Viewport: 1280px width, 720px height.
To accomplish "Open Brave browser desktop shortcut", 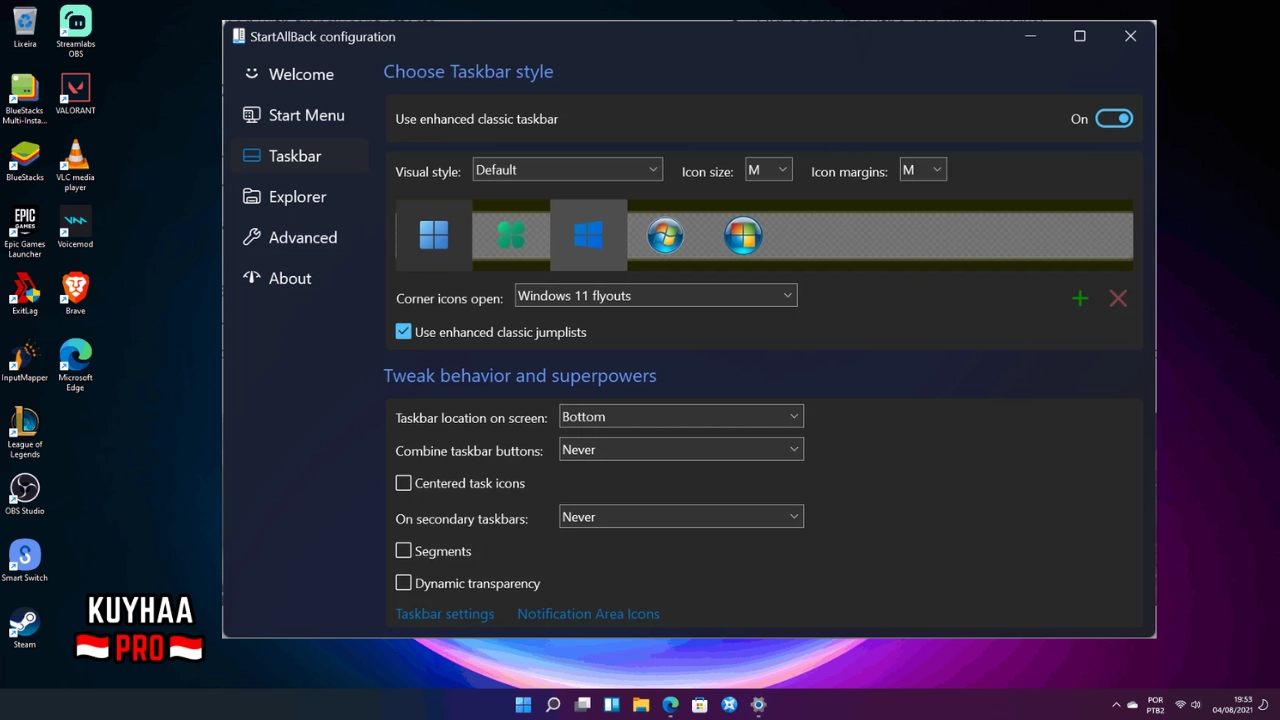I will pos(75,294).
